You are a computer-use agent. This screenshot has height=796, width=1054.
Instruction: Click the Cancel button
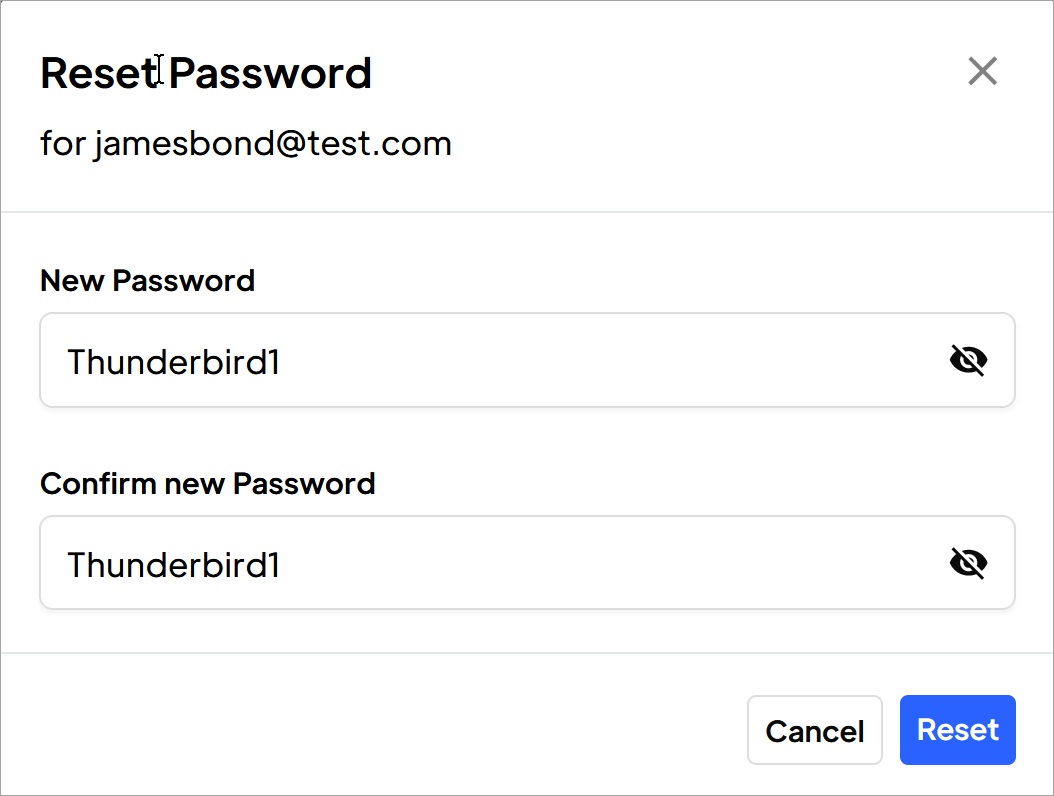pos(815,730)
